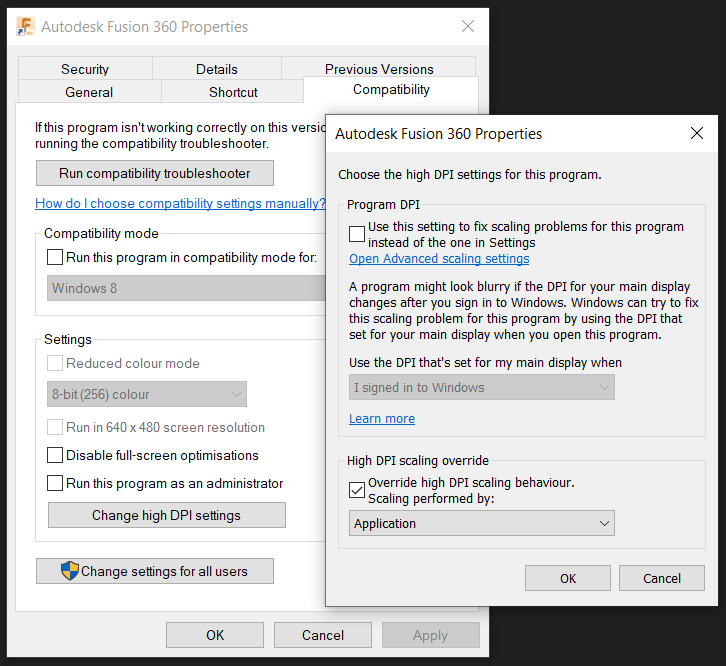Close the high DPI settings dialog
726x666 pixels.
(x=697, y=133)
